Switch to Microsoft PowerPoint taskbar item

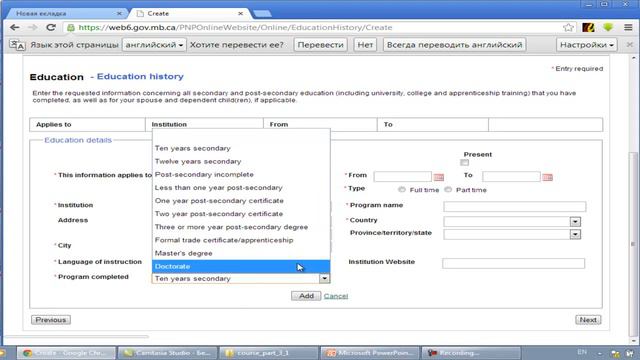pyautogui.click(x=370, y=353)
